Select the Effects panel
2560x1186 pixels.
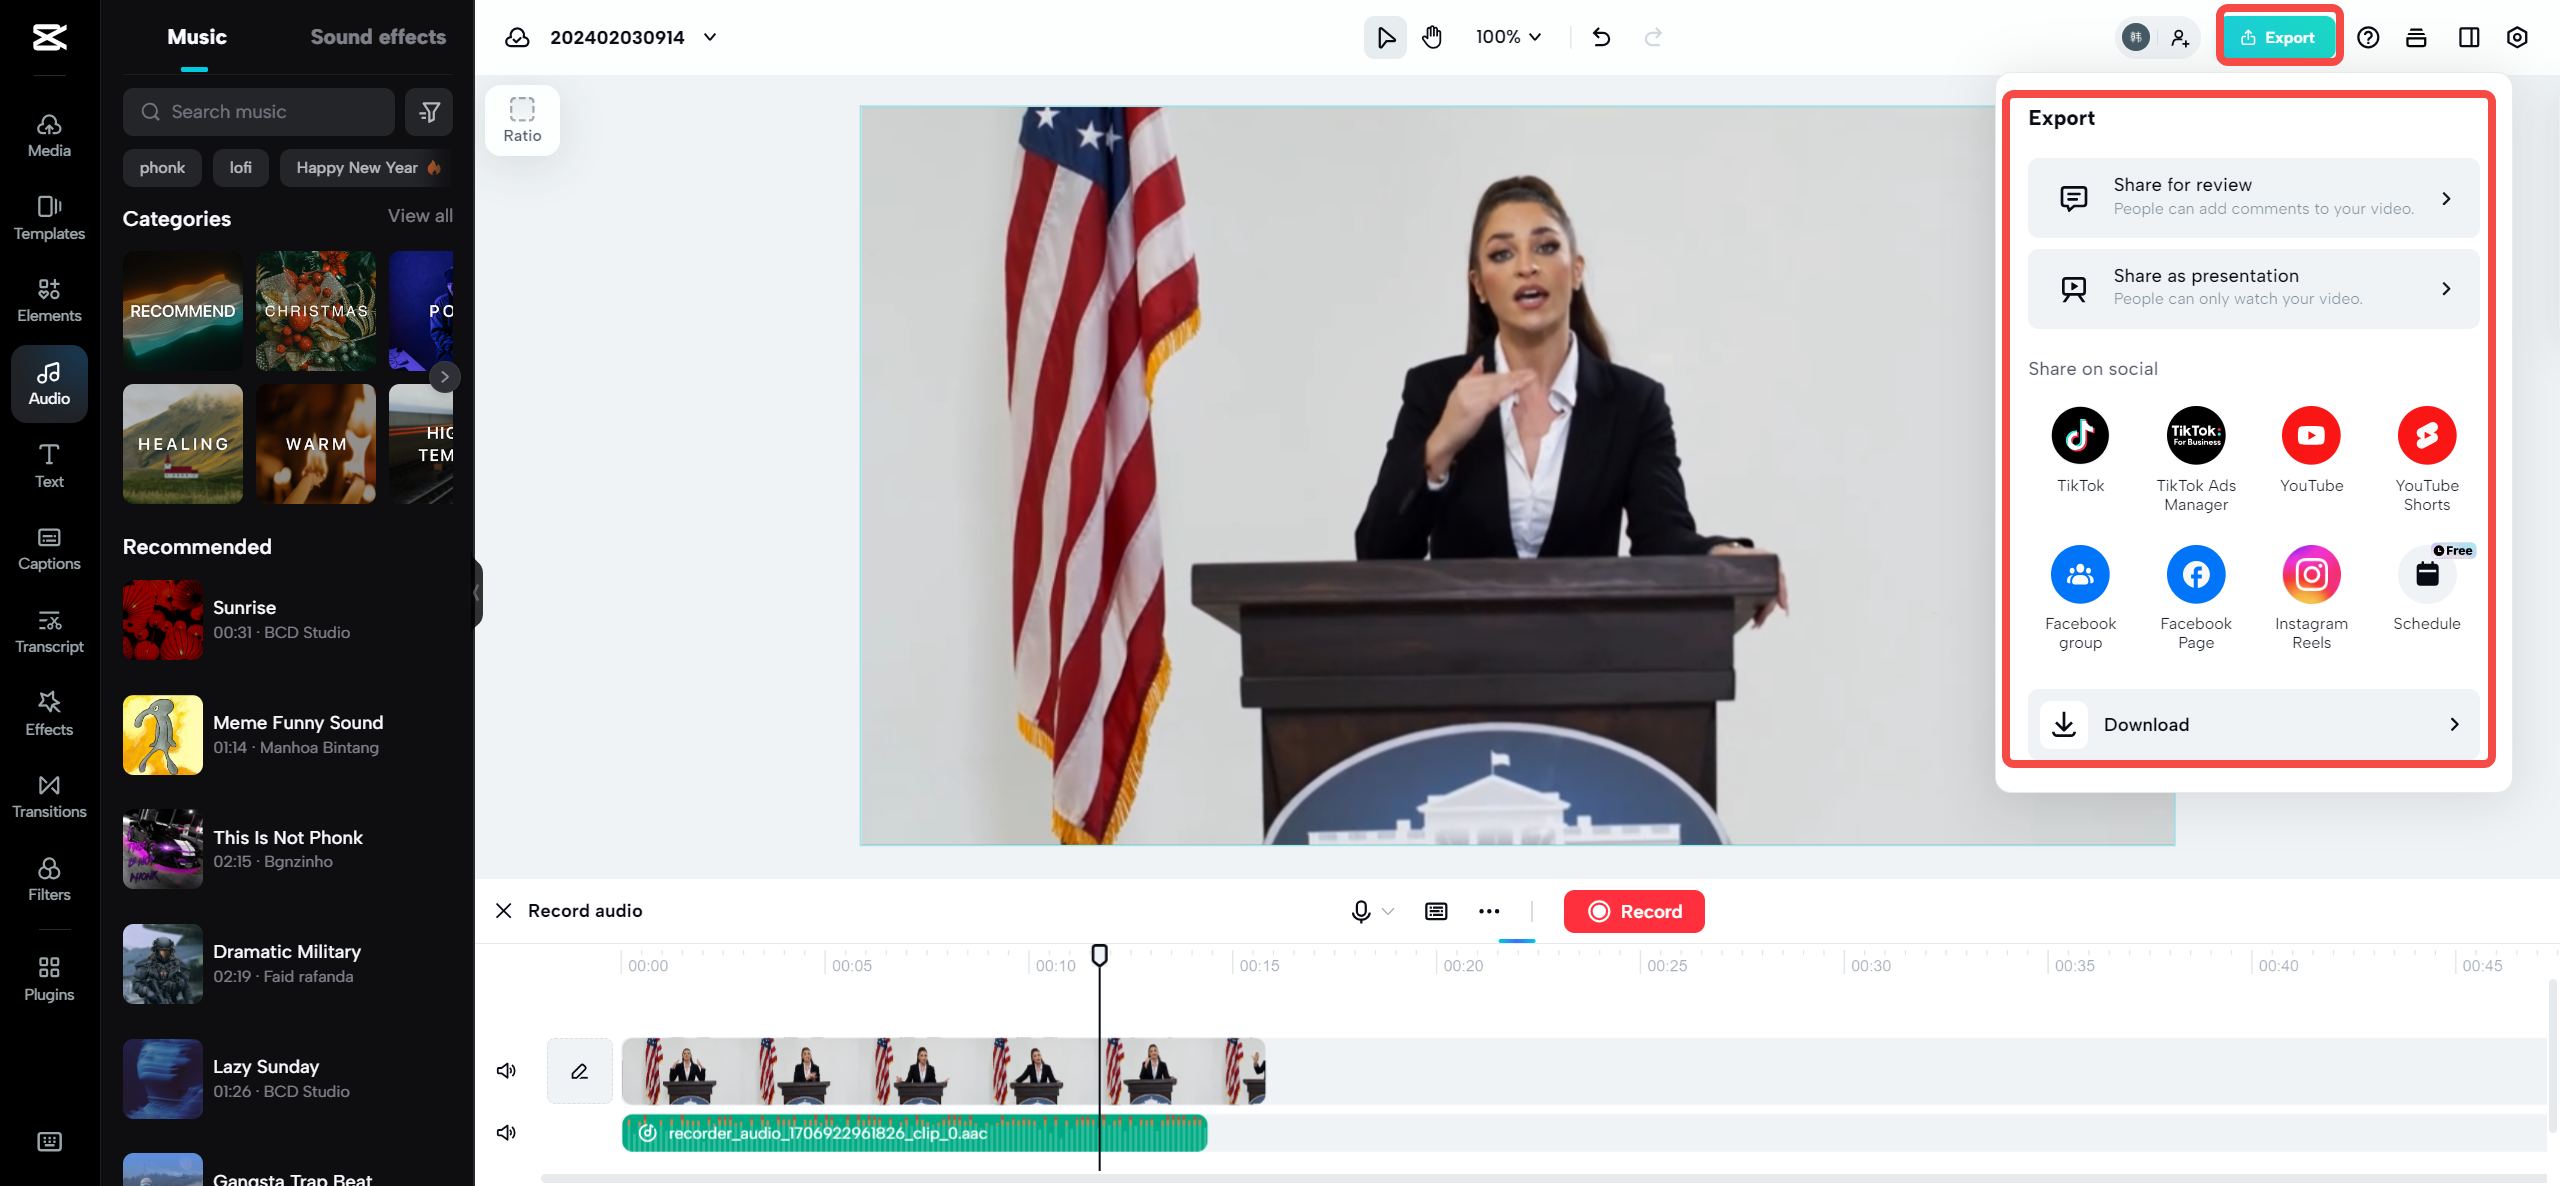coord(48,712)
